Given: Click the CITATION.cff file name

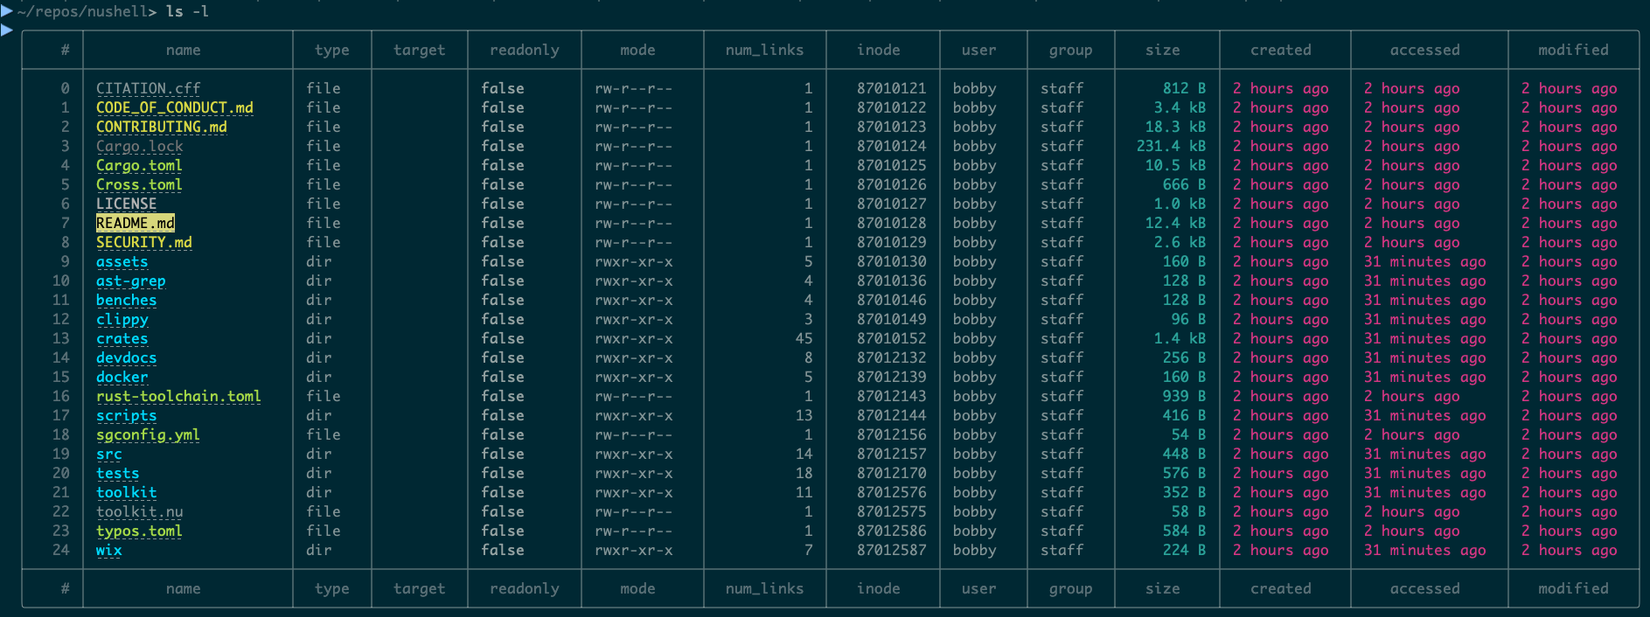Looking at the screenshot, I should (x=148, y=88).
